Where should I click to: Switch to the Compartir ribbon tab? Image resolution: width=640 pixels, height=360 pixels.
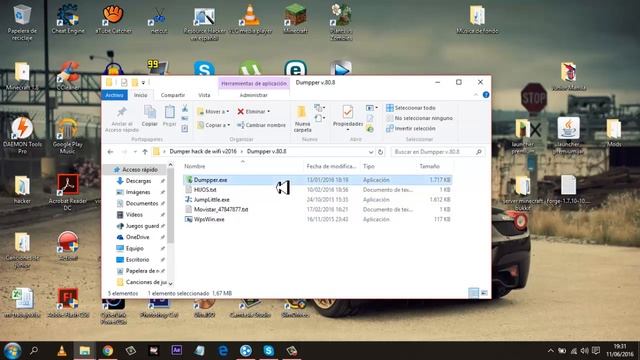coord(173,95)
